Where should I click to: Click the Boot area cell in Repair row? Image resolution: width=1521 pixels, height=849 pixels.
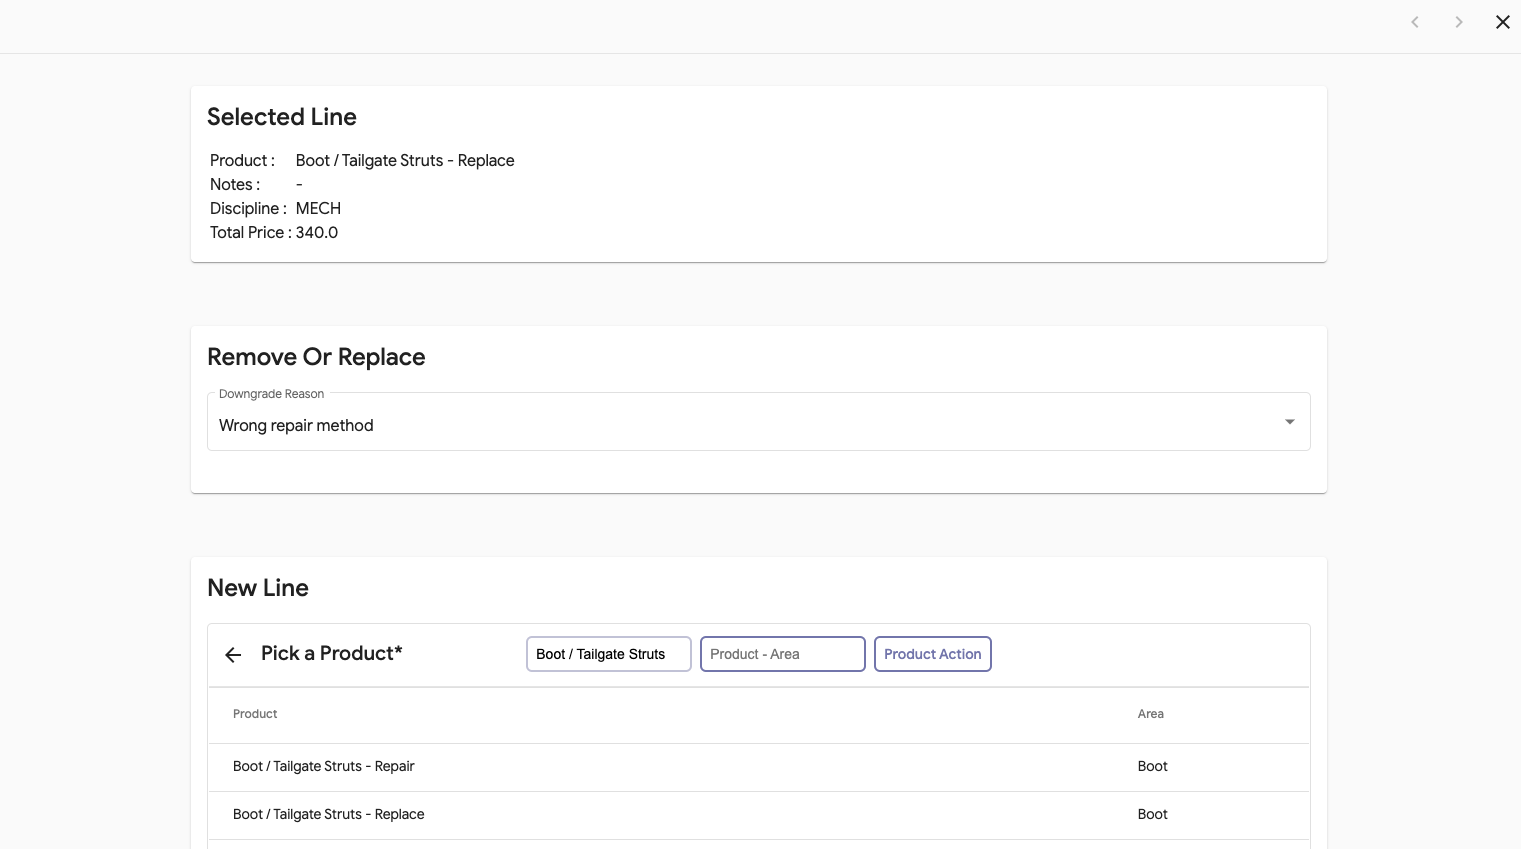tap(1152, 767)
